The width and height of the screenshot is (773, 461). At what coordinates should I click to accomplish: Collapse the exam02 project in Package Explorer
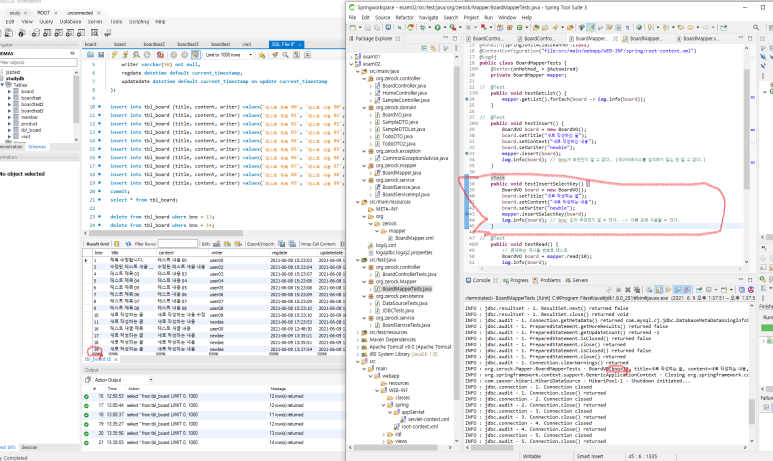pos(352,64)
